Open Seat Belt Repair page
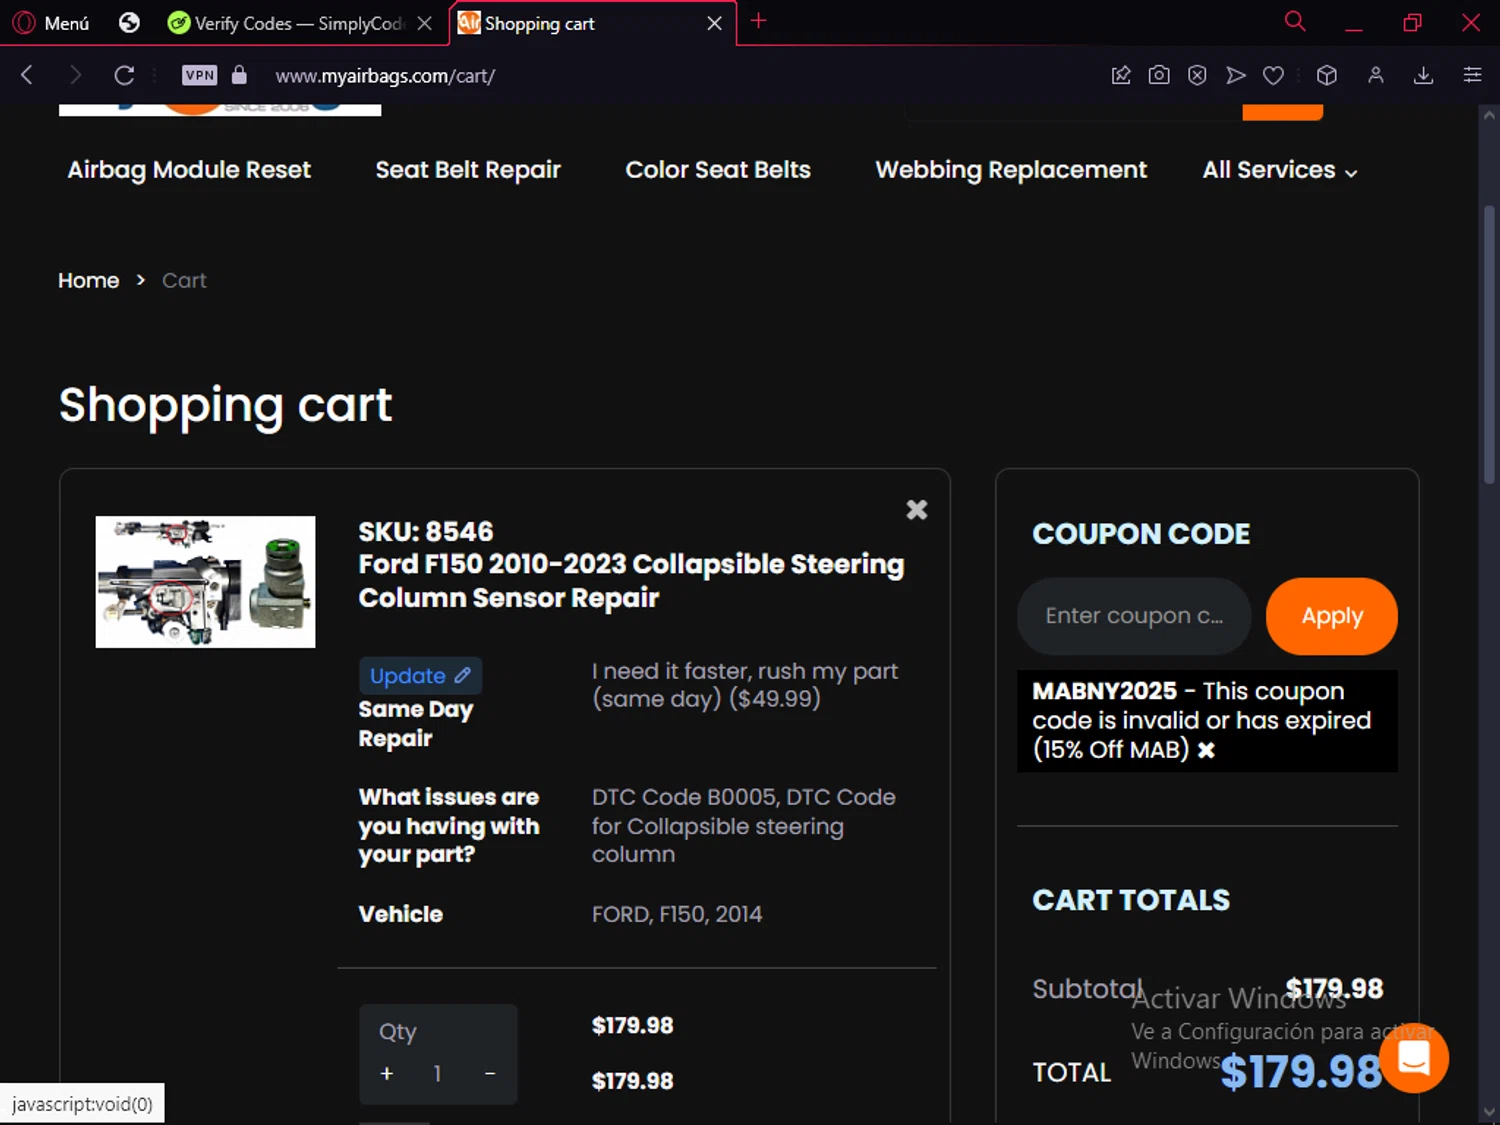 pyautogui.click(x=468, y=170)
